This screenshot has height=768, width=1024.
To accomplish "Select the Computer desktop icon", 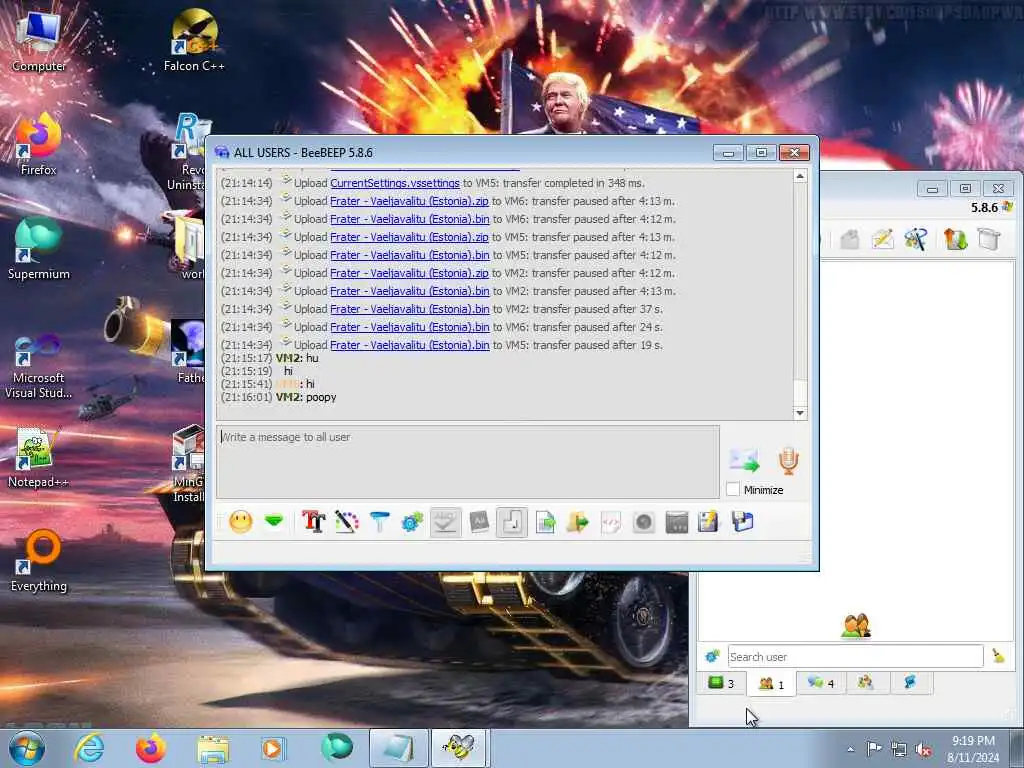I will click(x=39, y=42).
